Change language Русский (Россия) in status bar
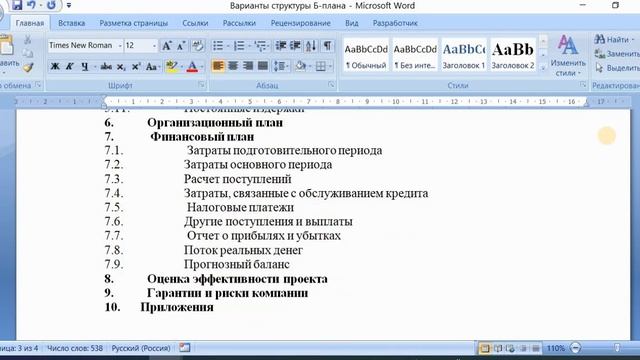This screenshot has height=360, width=640. click(141, 348)
